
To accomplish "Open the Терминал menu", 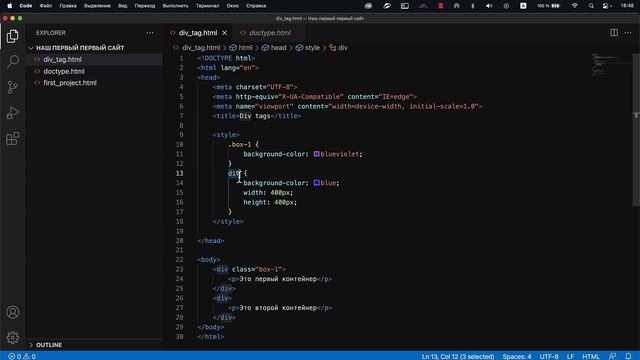I will [x=207, y=6].
